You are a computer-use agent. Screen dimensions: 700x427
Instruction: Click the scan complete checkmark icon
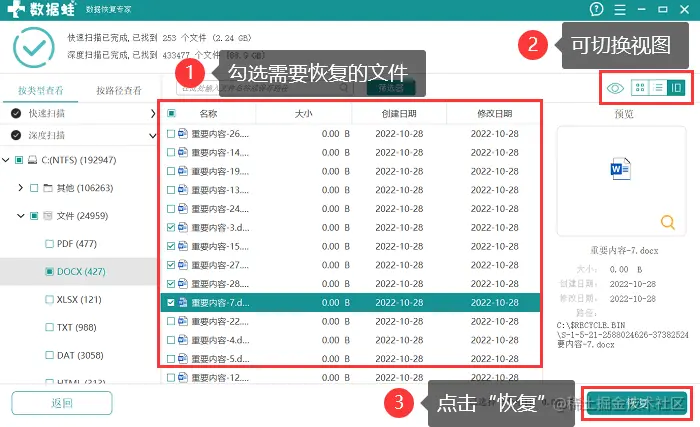(34, 47)
